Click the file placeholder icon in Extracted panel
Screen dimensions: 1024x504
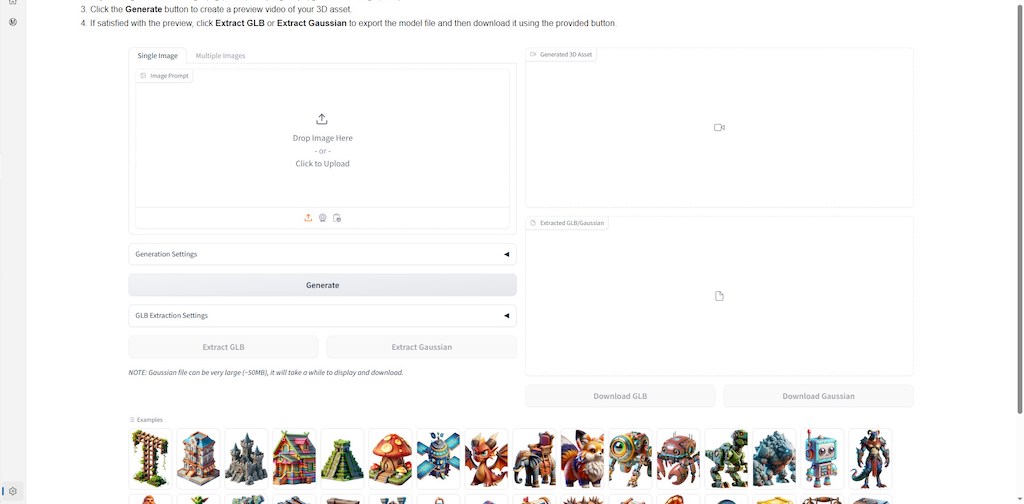(x=719, y=296)
